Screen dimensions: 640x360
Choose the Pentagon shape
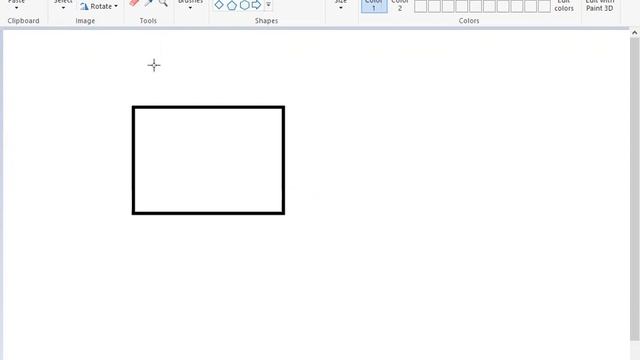[232, 5]
